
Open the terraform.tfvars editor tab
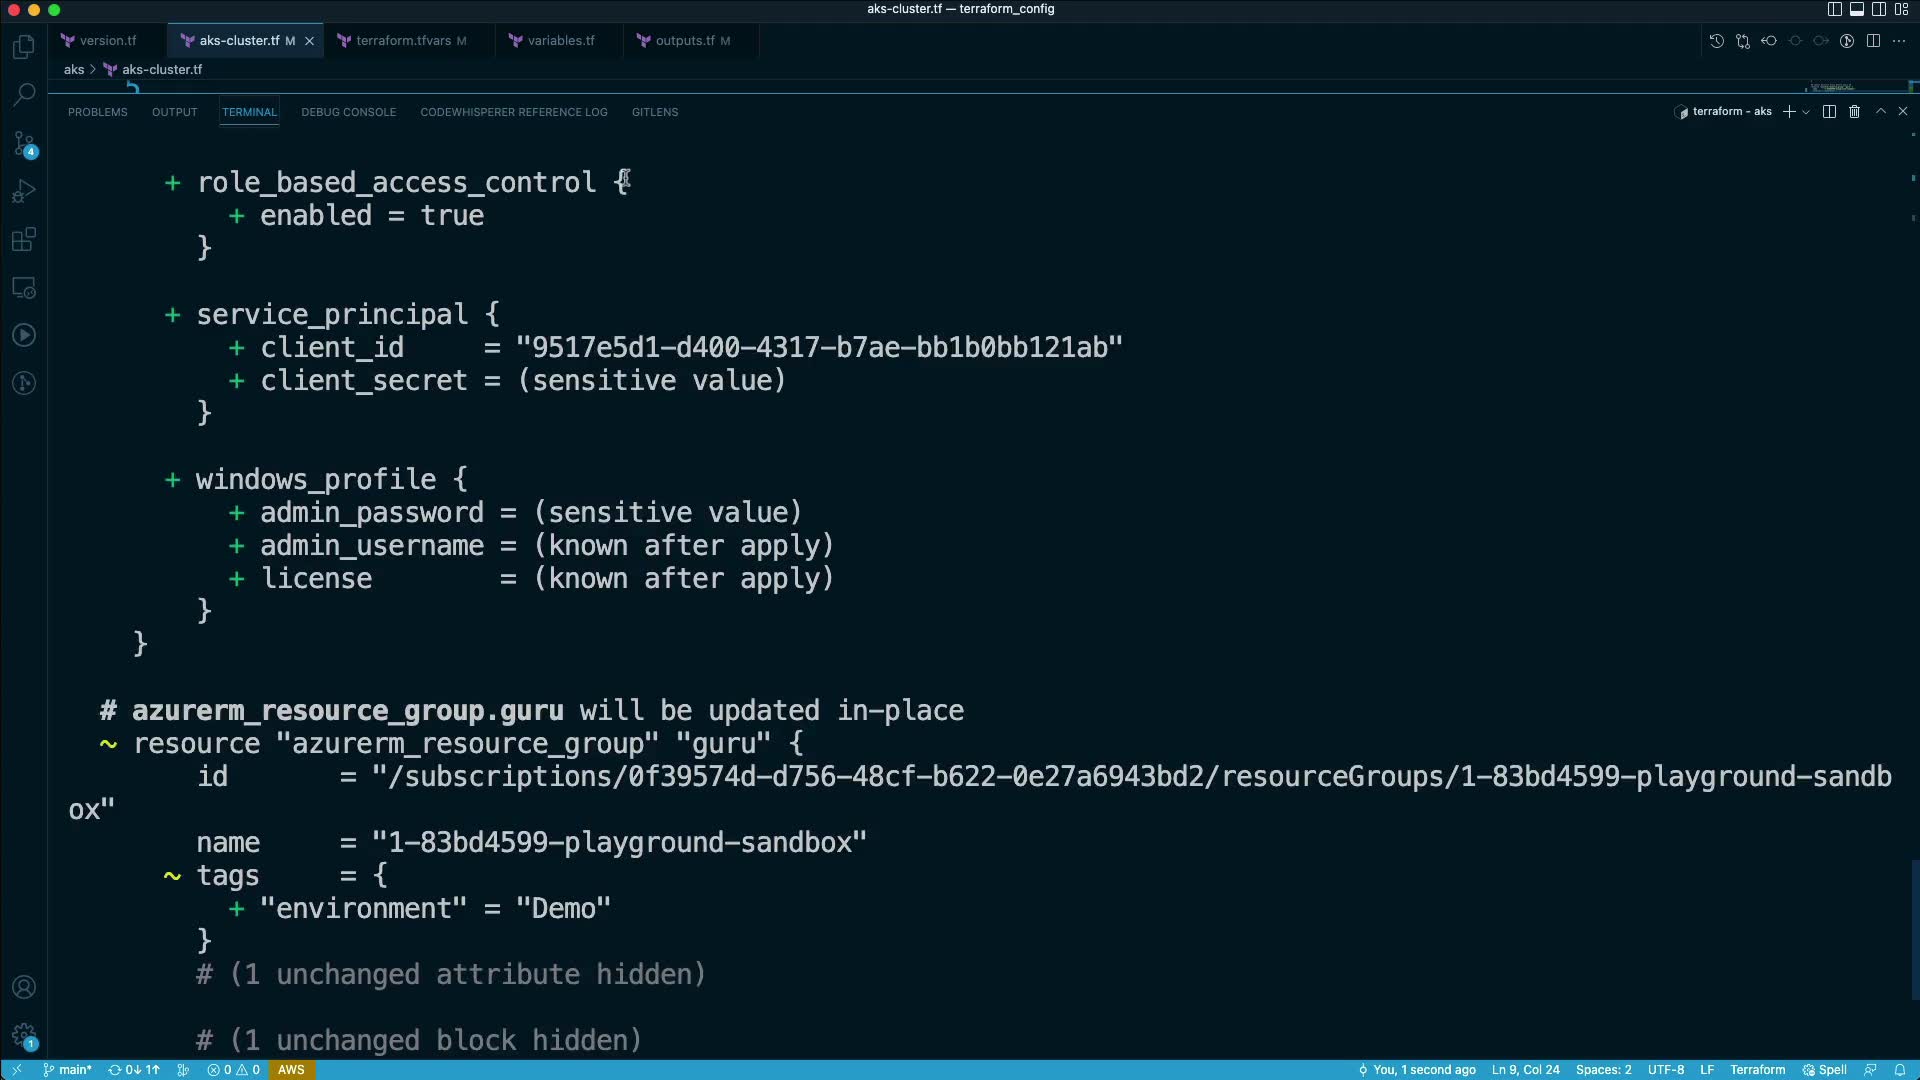click(x=403, y=41)
